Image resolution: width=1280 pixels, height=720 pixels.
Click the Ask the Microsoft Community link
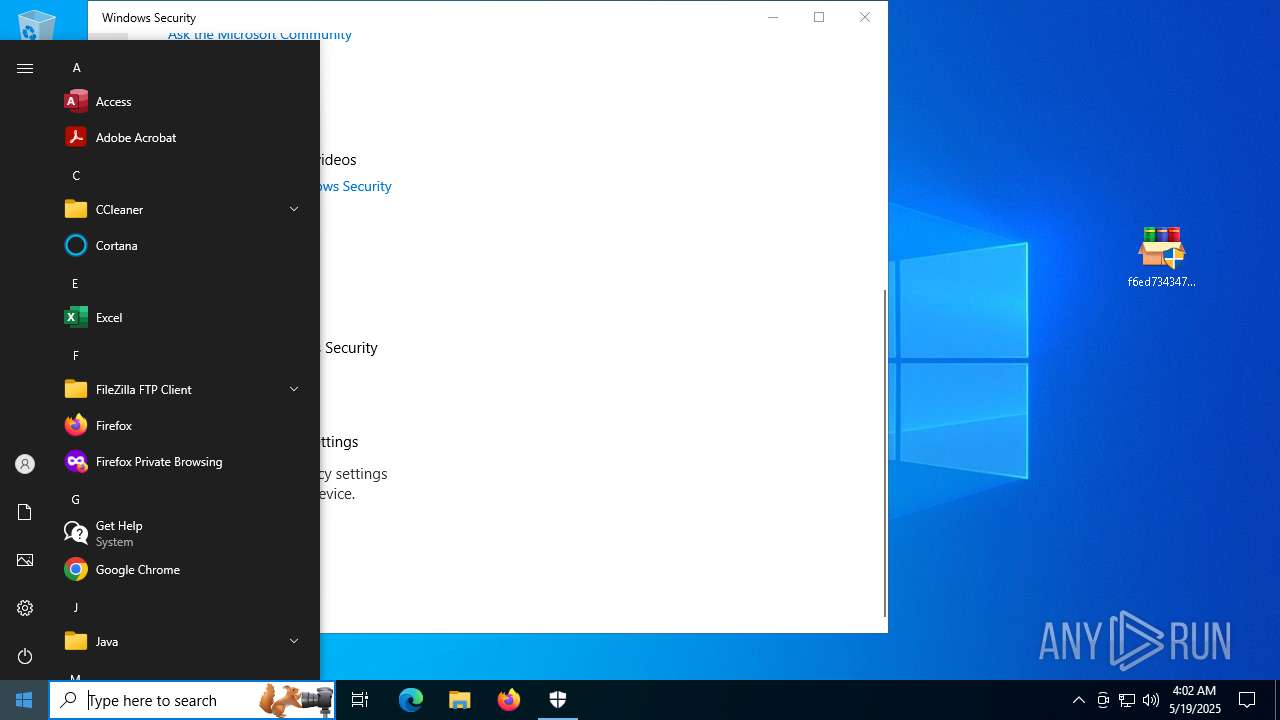coord(260,36)
